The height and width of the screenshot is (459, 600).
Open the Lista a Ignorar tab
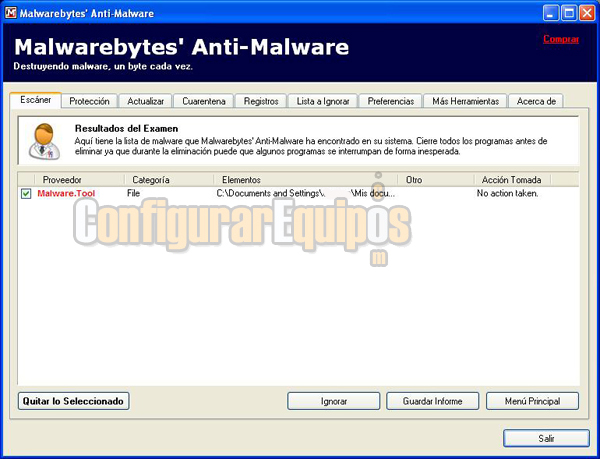tap(323, 101)
